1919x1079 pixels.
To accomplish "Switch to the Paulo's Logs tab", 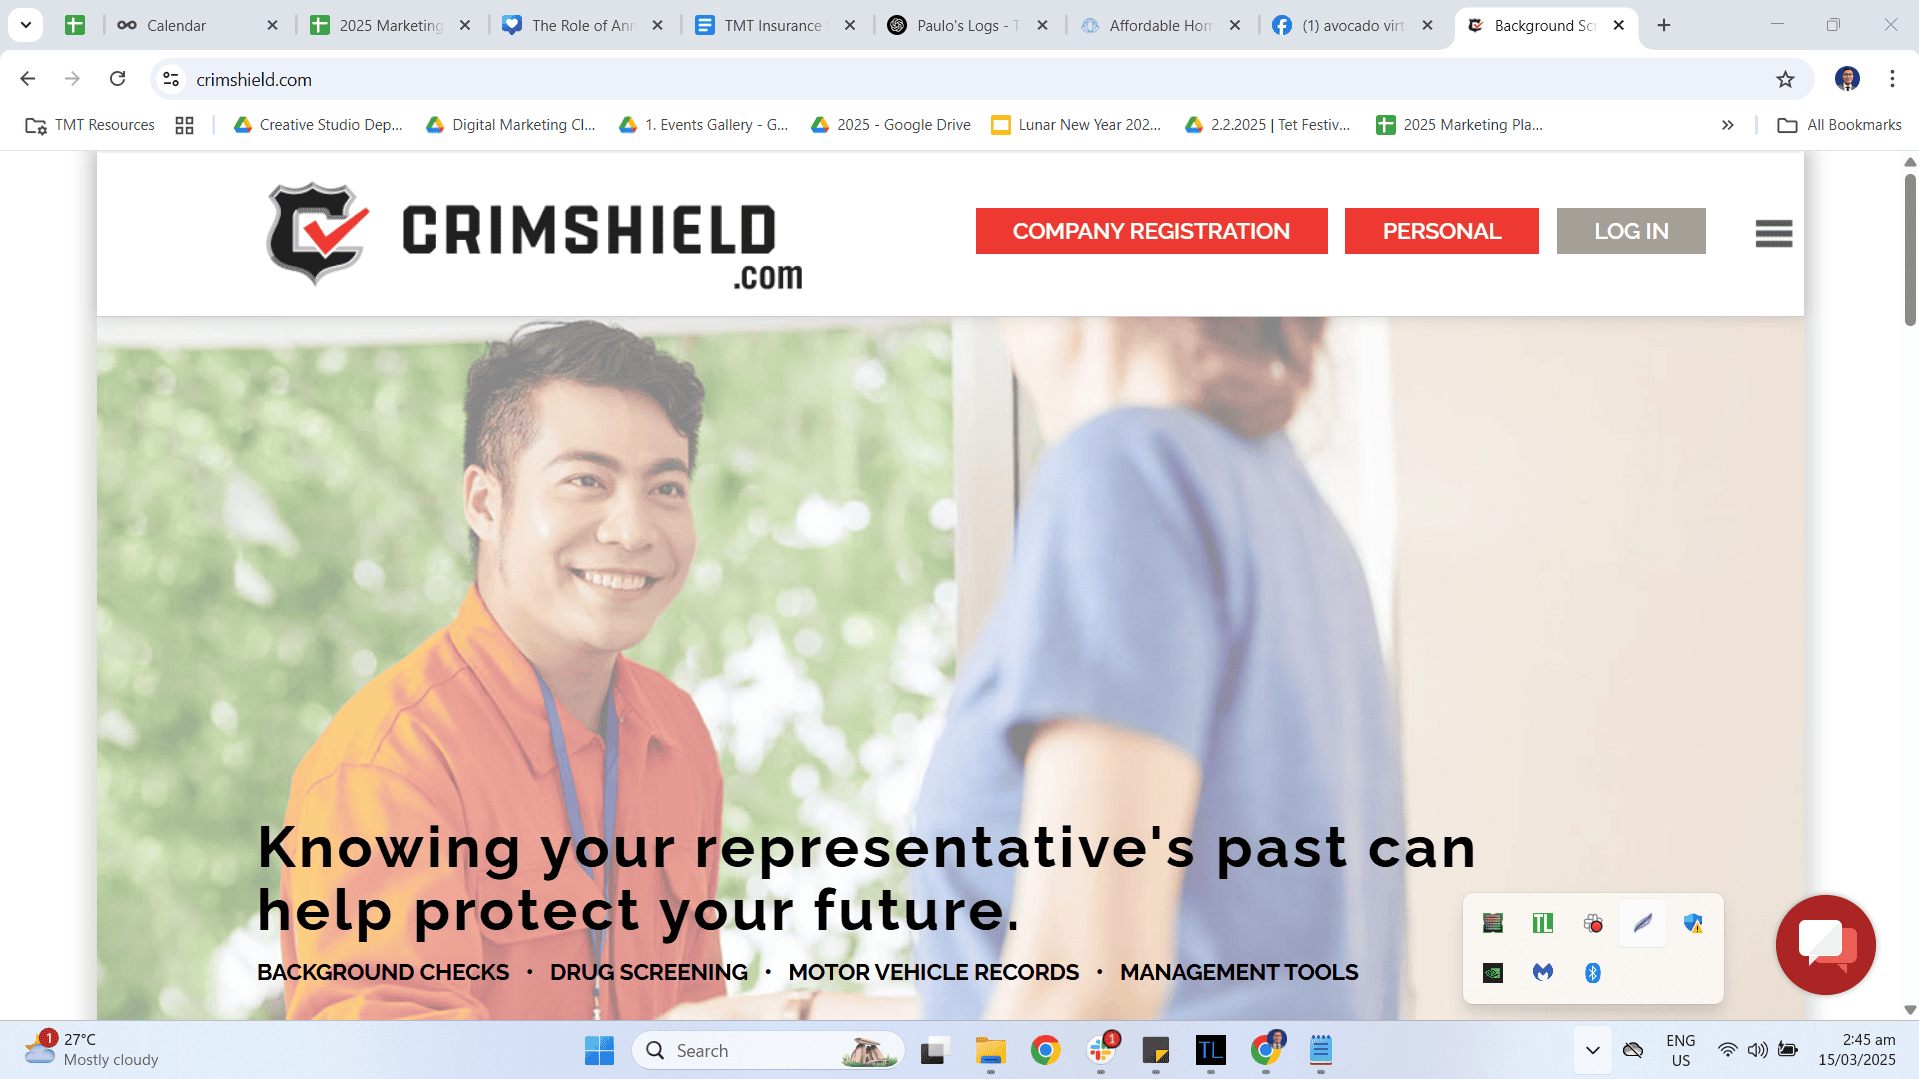I will (x=968, y=25).
